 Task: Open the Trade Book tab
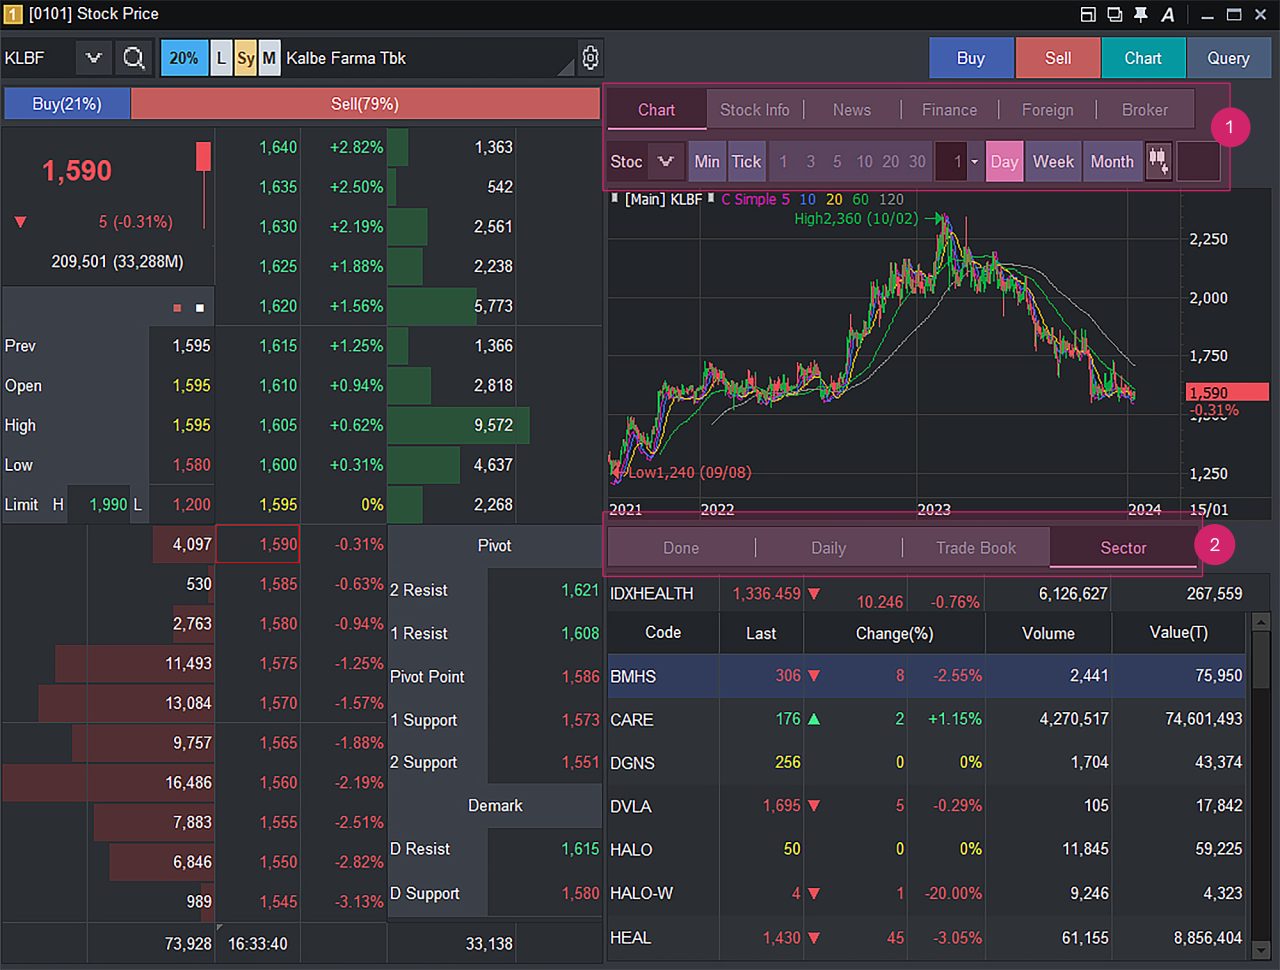pos(975,548)
